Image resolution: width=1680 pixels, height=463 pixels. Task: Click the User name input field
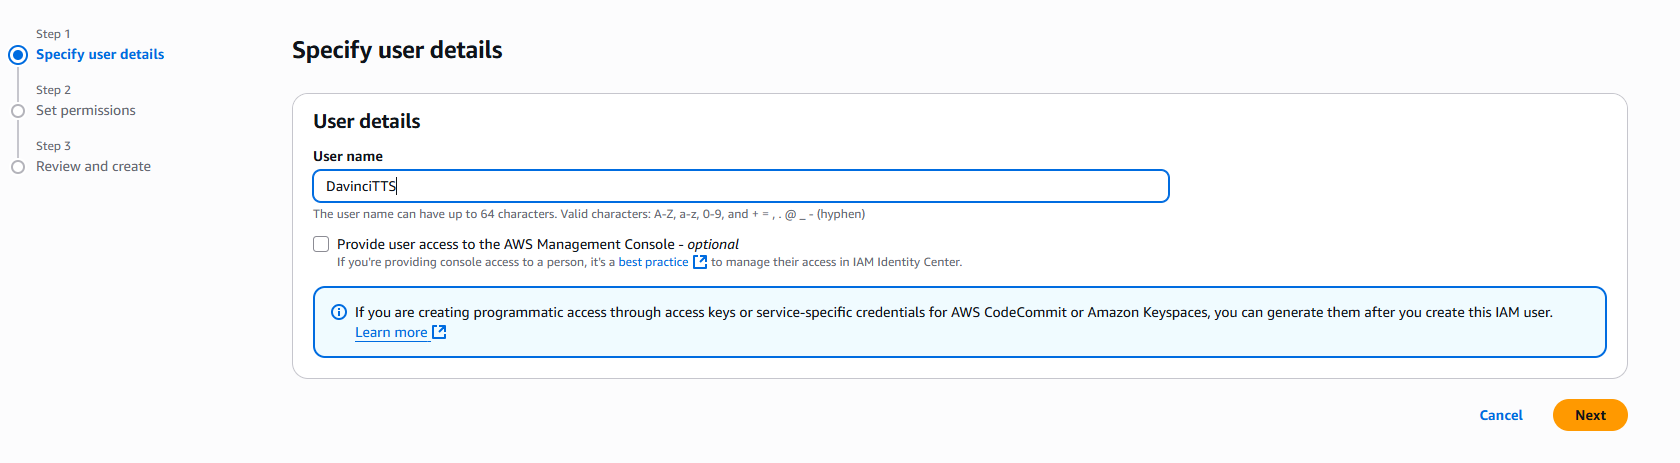(741, 186)
